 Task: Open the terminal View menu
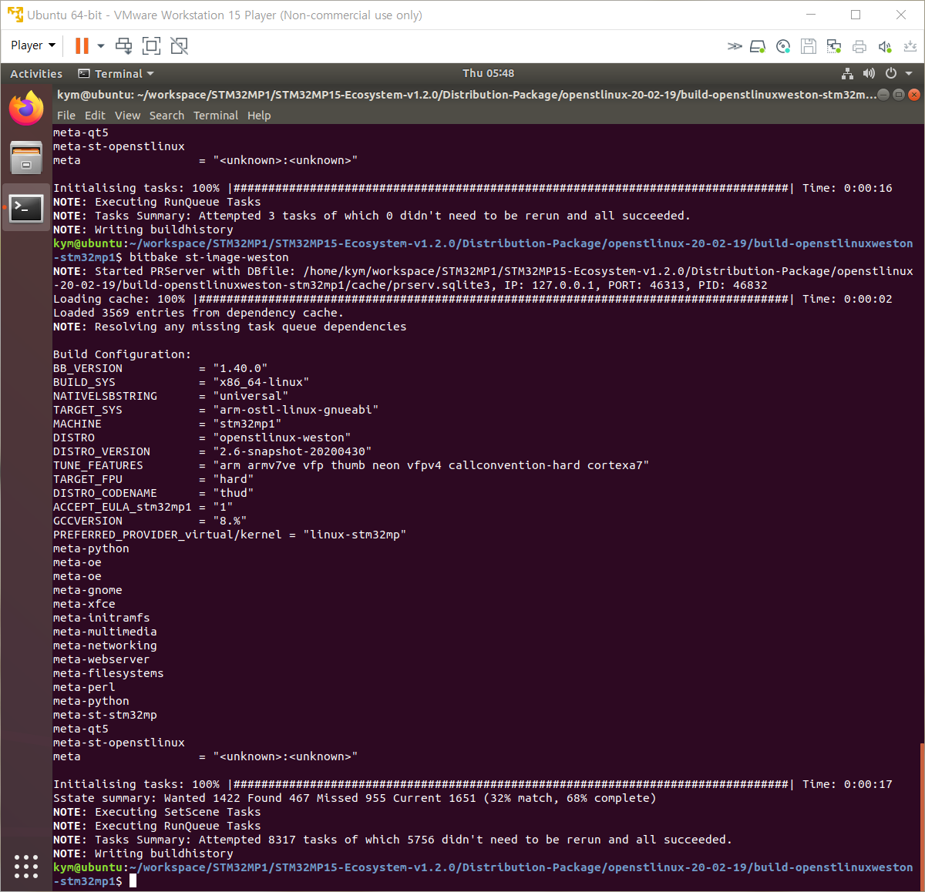click(127, 116)
